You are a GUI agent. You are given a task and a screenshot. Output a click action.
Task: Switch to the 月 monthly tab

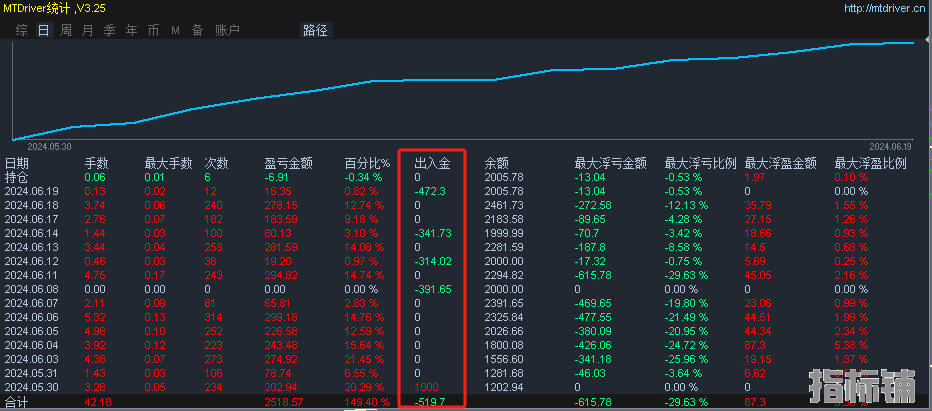click(87, 30)
